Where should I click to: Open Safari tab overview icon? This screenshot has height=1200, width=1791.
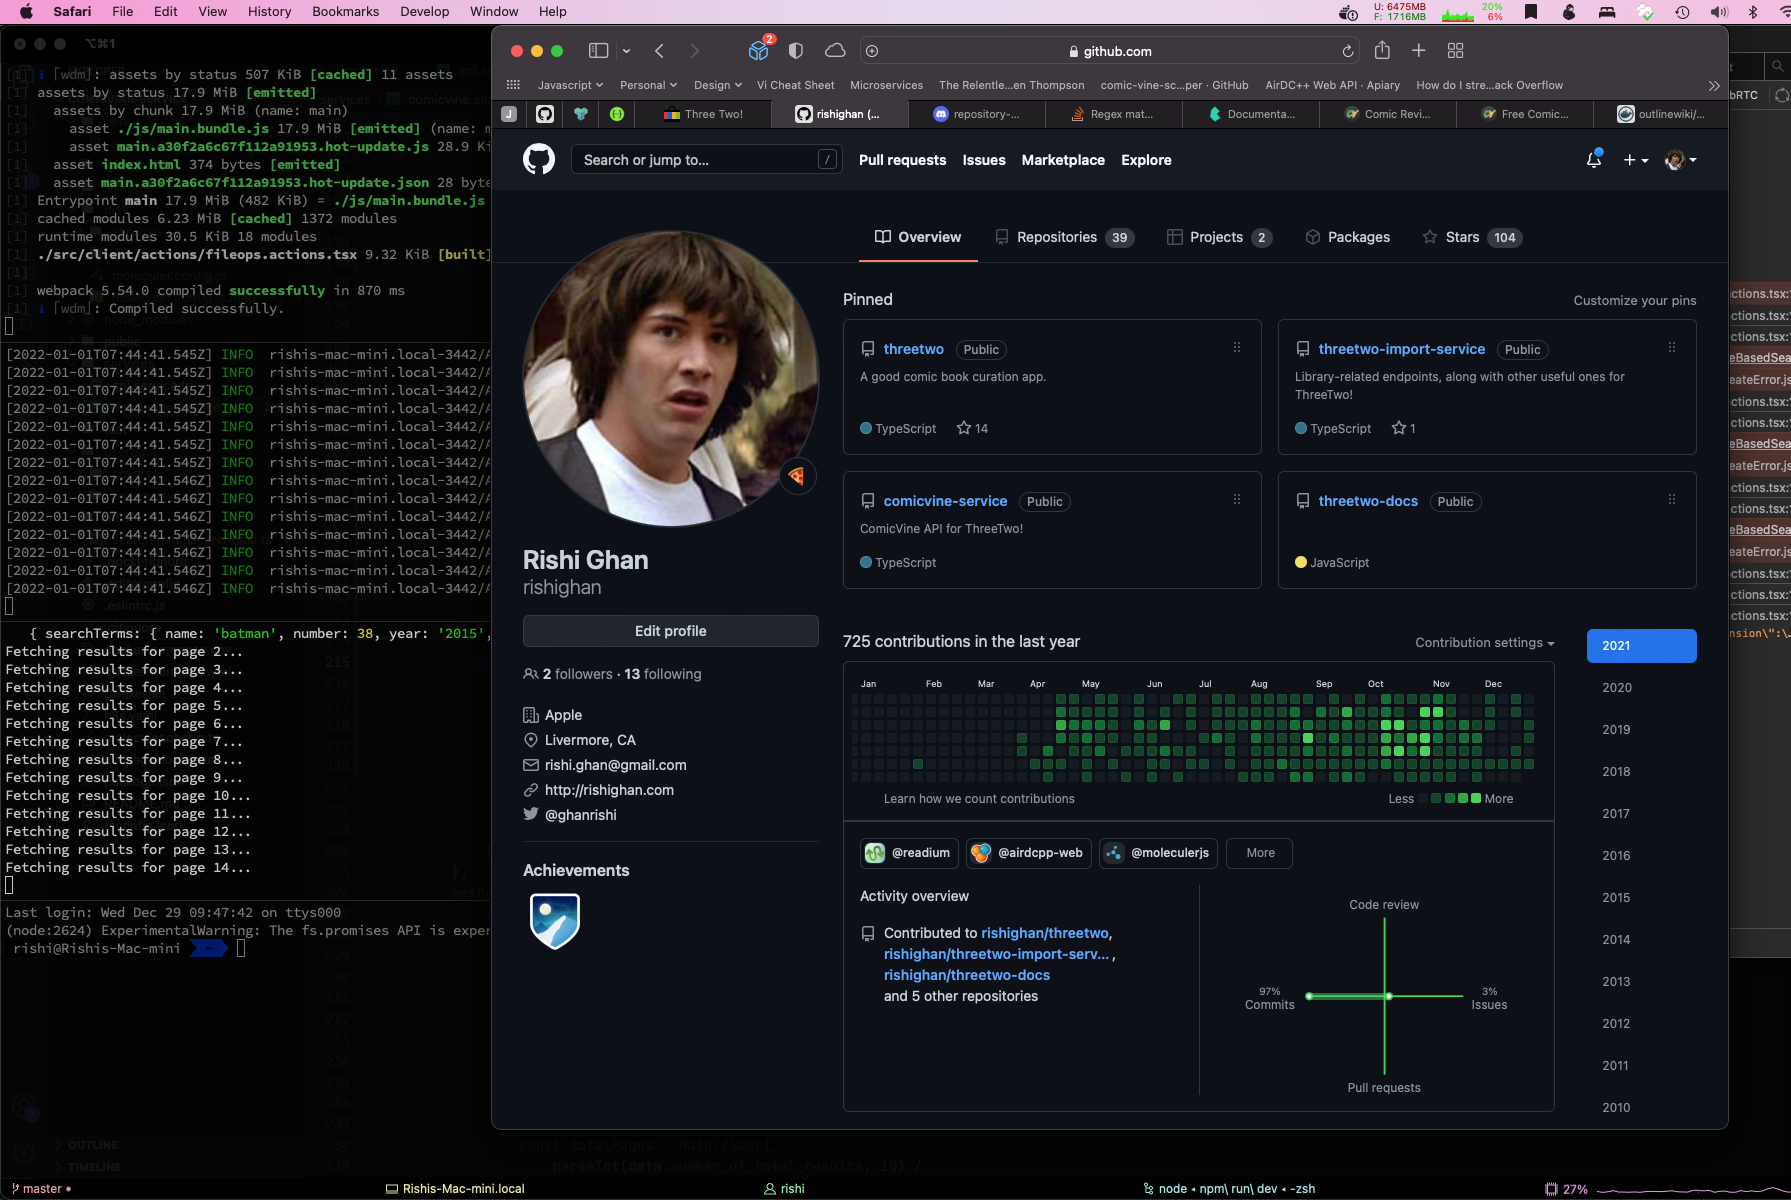tap(1455, 51)
